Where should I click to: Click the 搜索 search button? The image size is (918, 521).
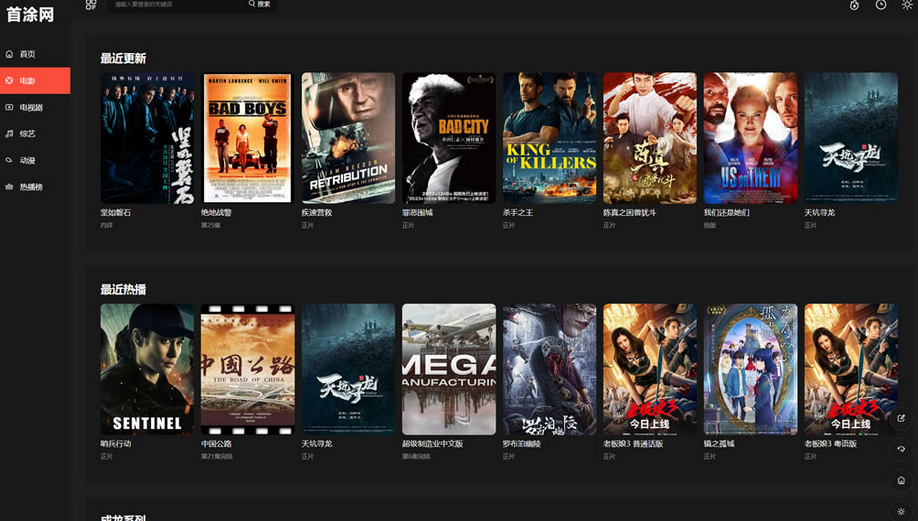(259, 4)
